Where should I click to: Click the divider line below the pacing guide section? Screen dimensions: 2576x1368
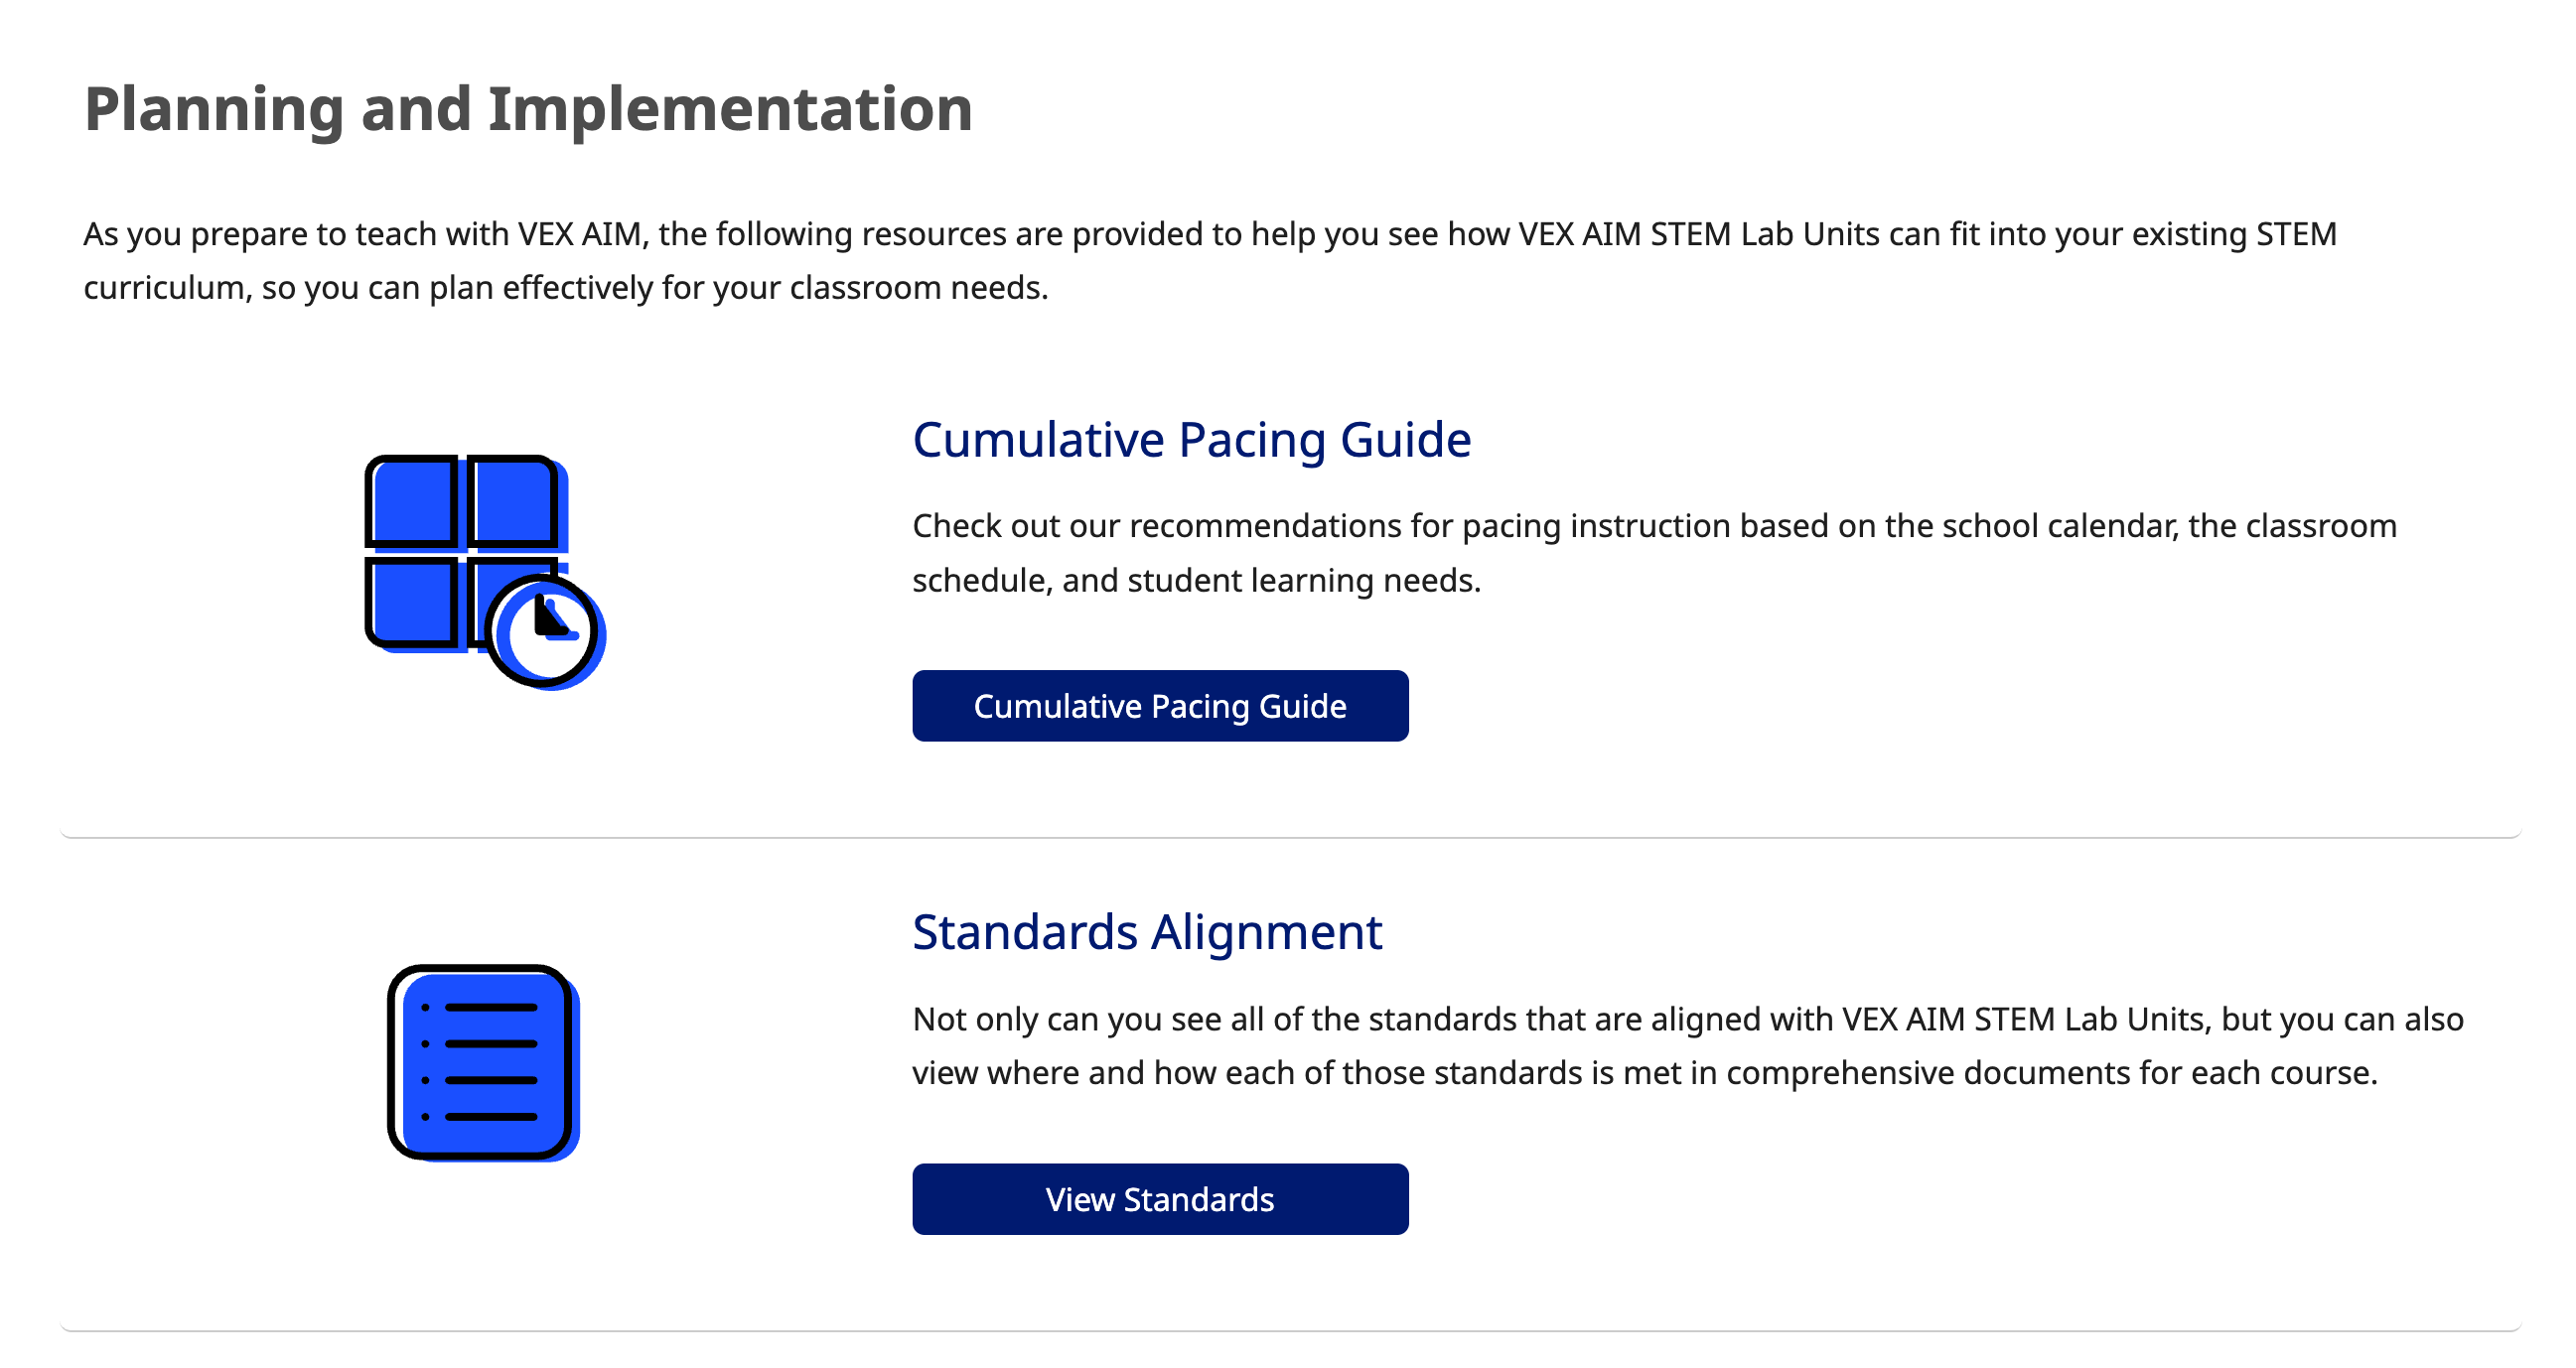pos(1290,837)
